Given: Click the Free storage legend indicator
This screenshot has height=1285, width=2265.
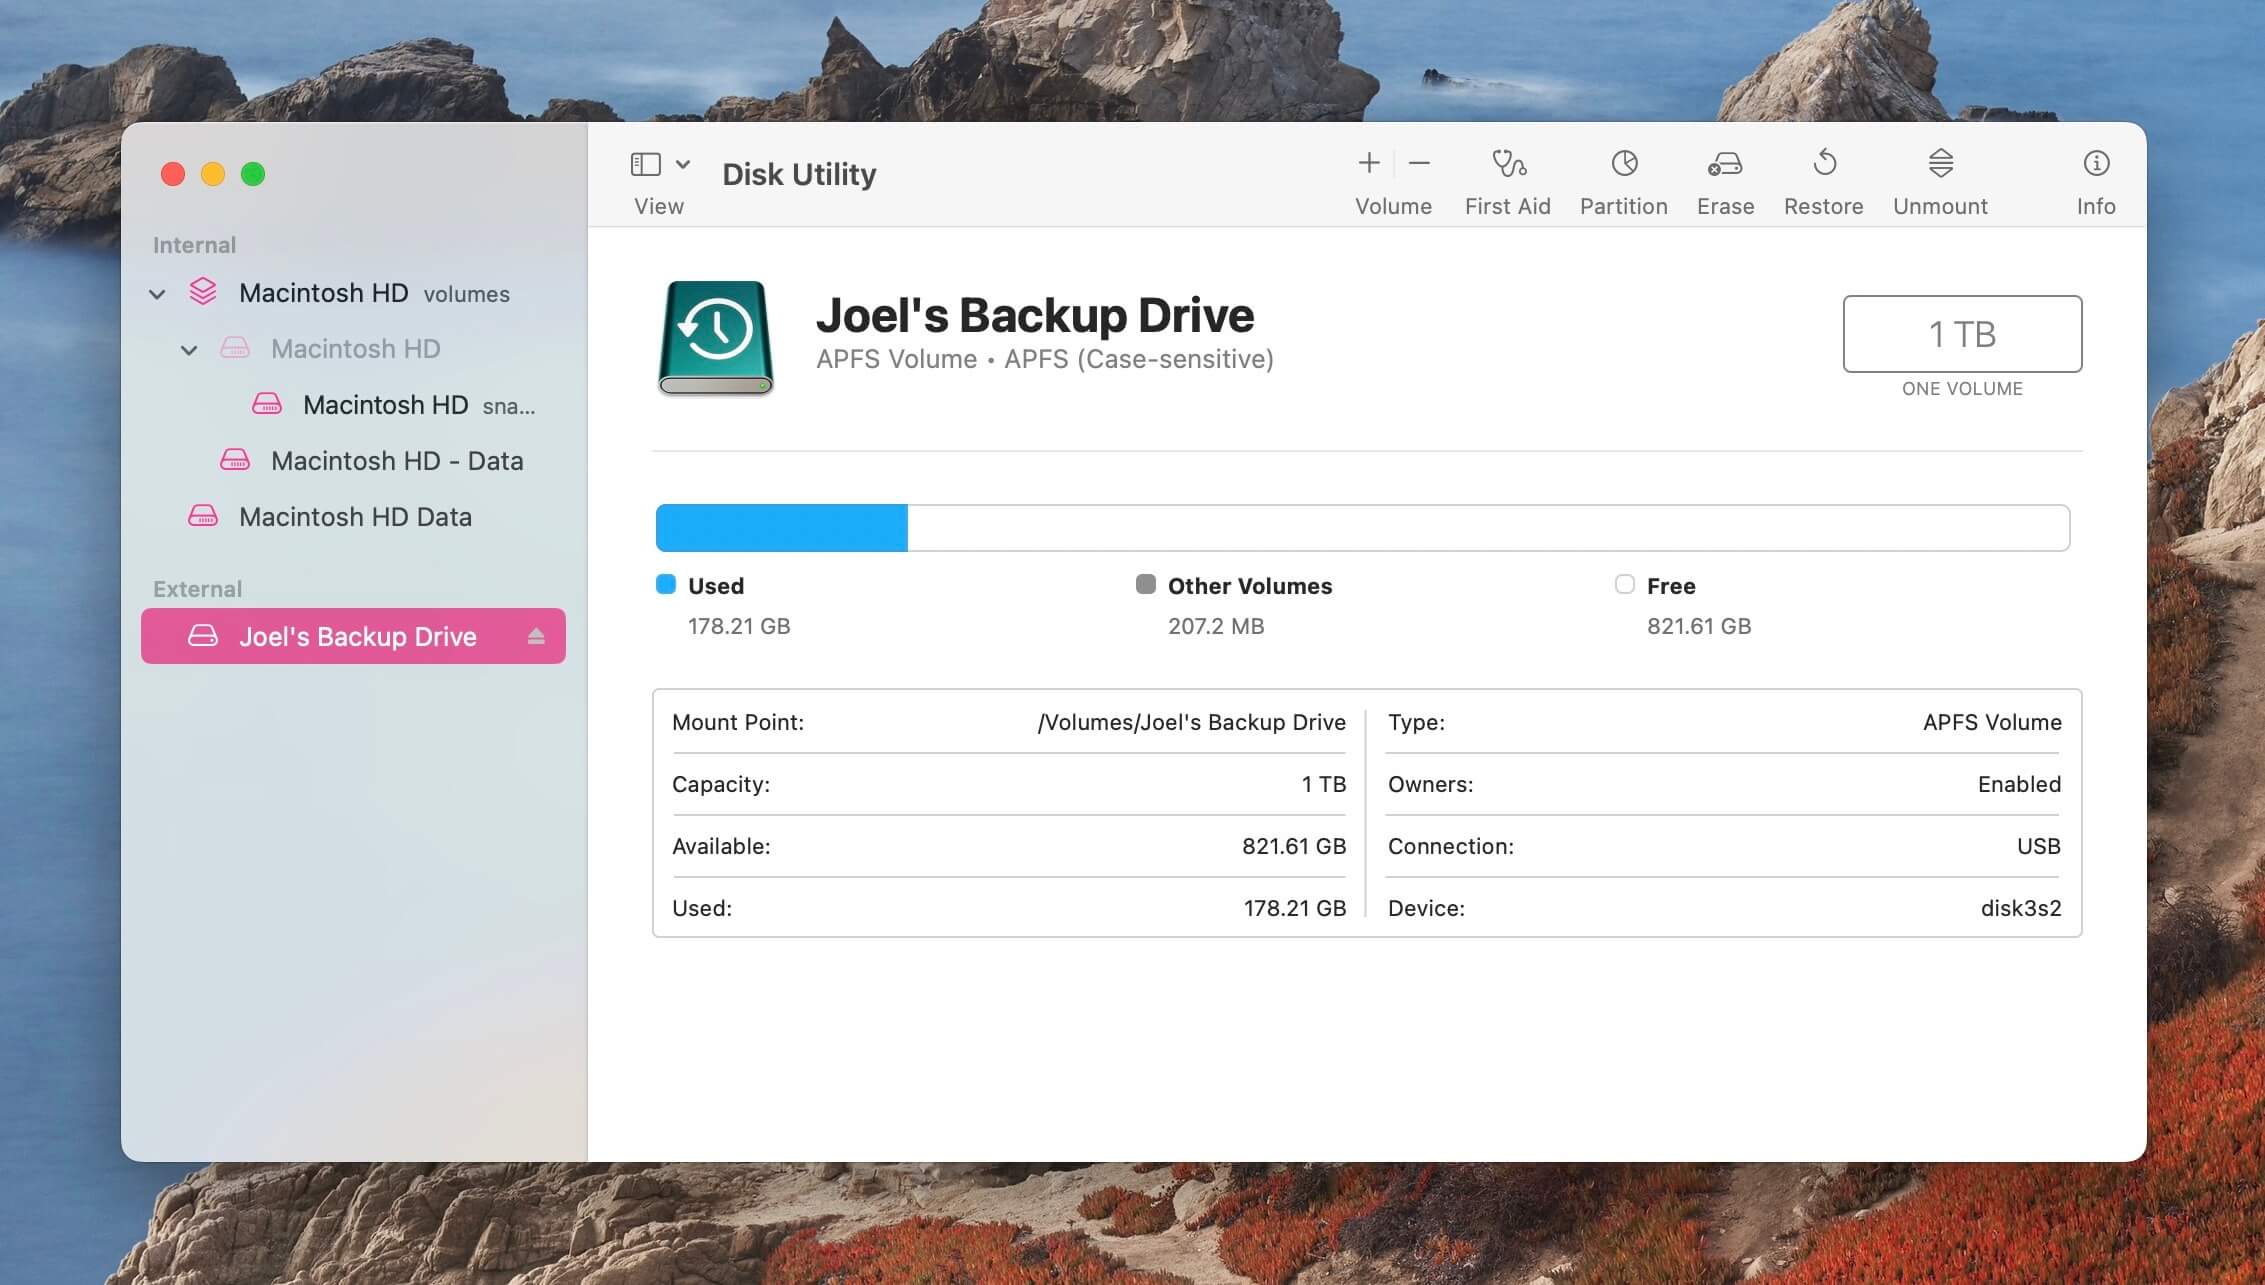Looking at the screenshot, I should pos(1624,585).
